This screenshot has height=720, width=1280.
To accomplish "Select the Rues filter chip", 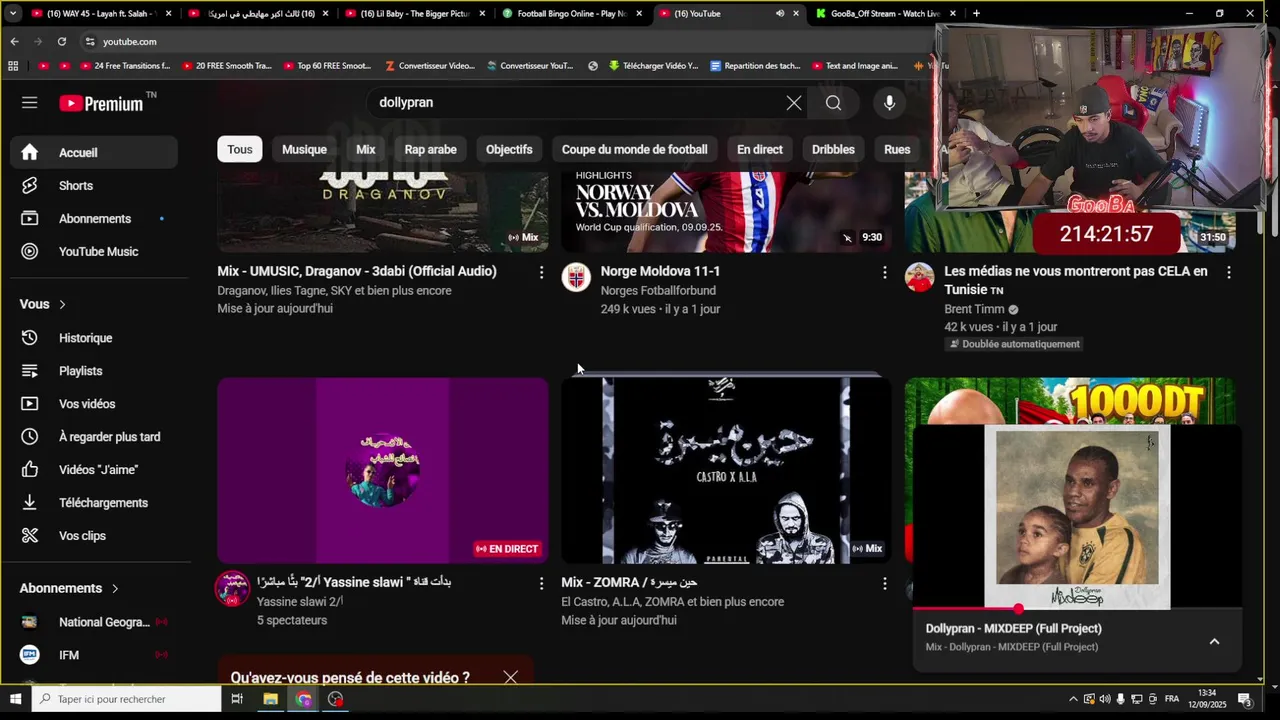I will [897, 149].
